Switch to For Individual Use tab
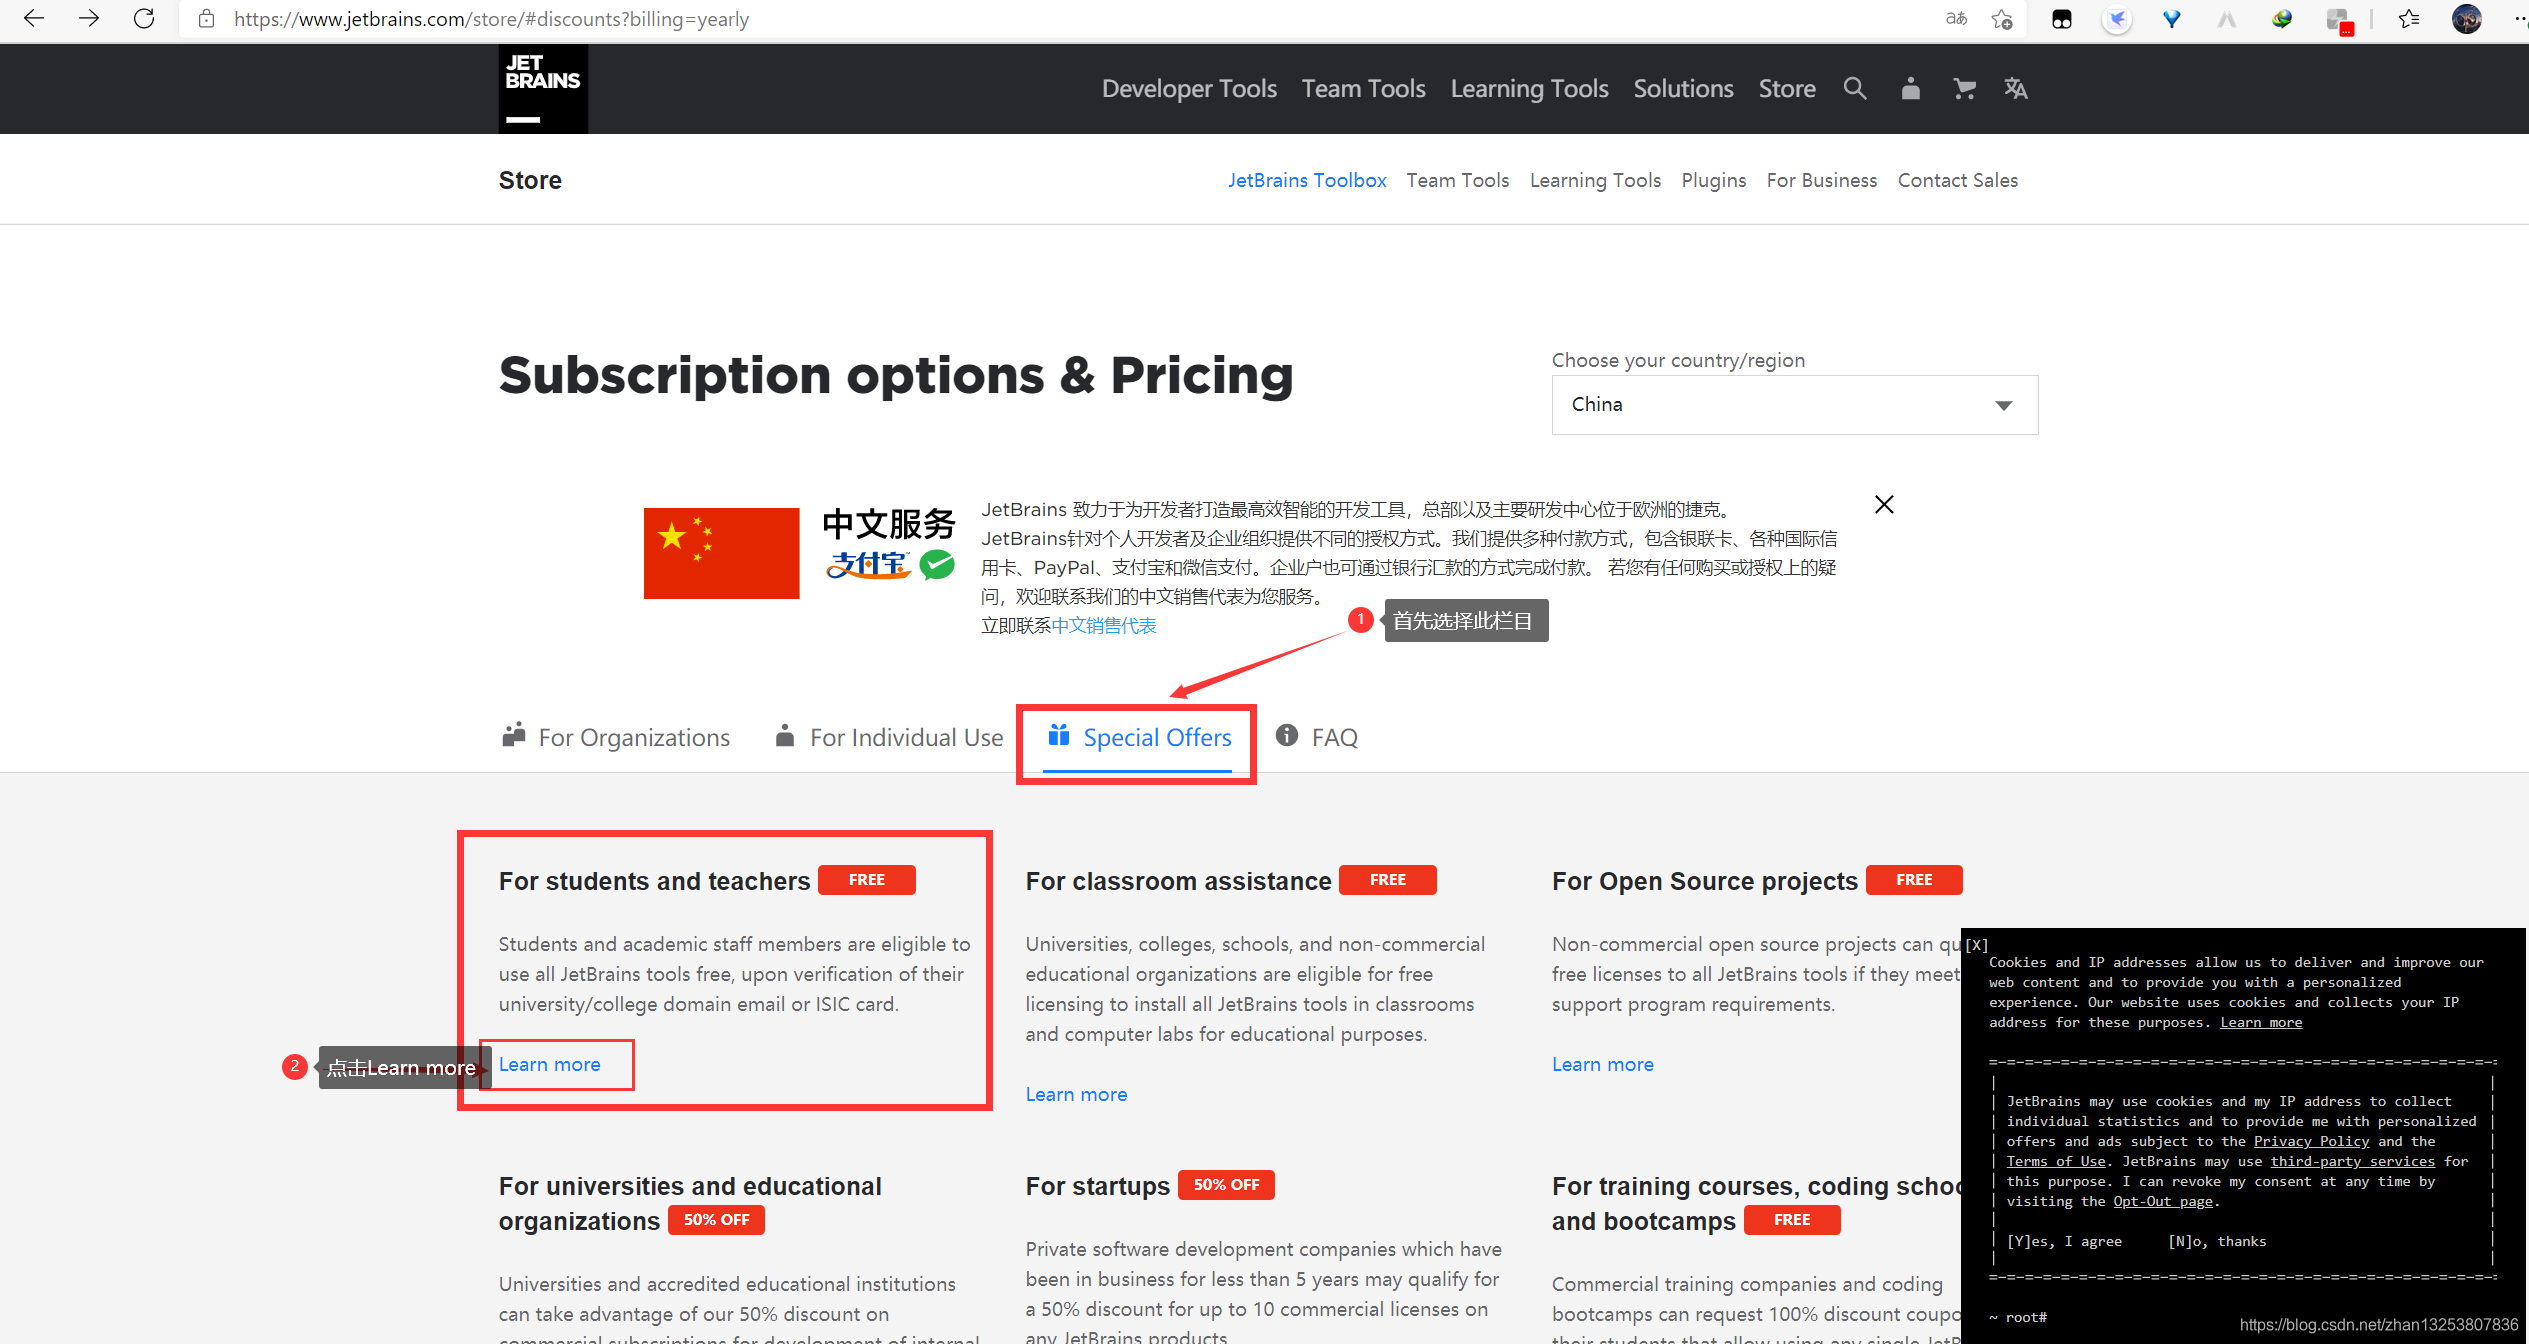The height and width of the screenshot is (1344, 2529). 889,738
